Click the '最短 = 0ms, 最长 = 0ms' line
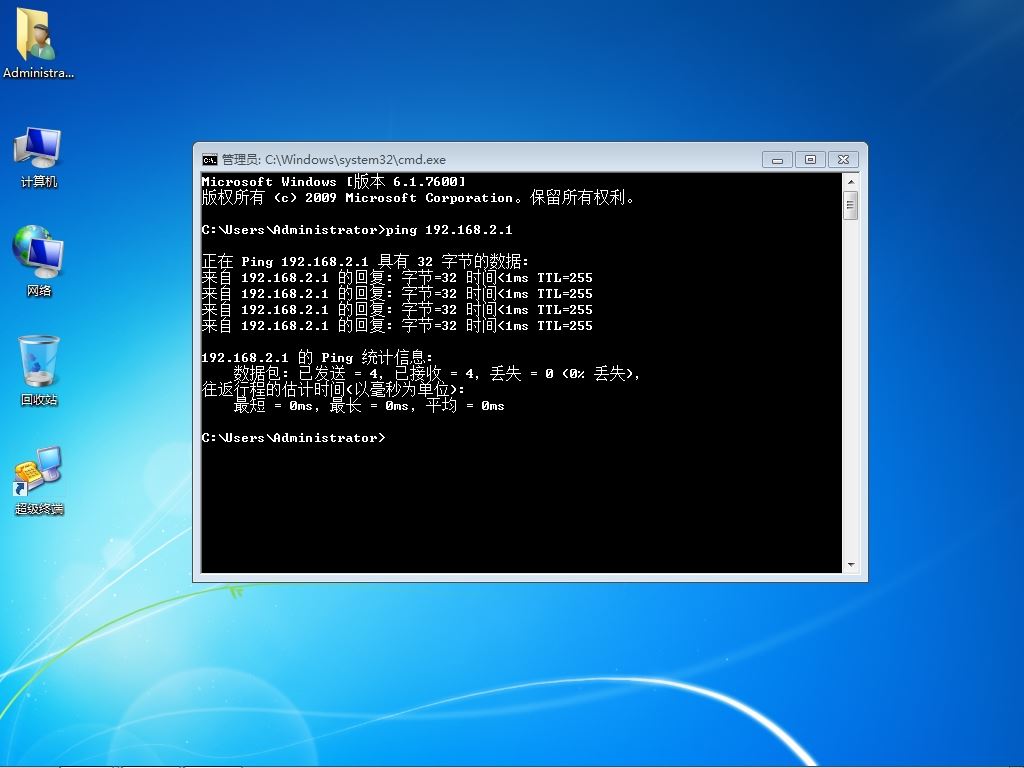The width and height of the screenshot is (1024, 768). [369, 406]
